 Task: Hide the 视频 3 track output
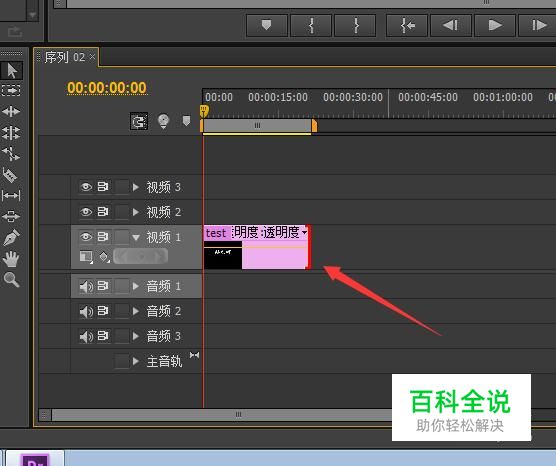click(x=85, y=187)
